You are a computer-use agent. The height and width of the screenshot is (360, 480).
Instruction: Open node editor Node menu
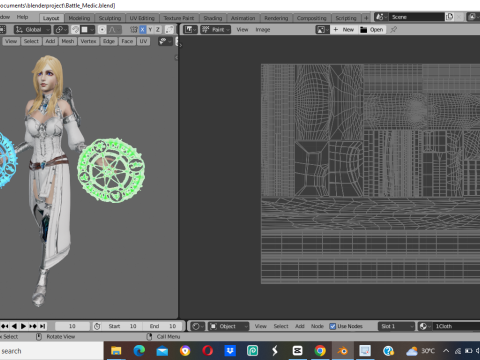[x=317, y=326]
